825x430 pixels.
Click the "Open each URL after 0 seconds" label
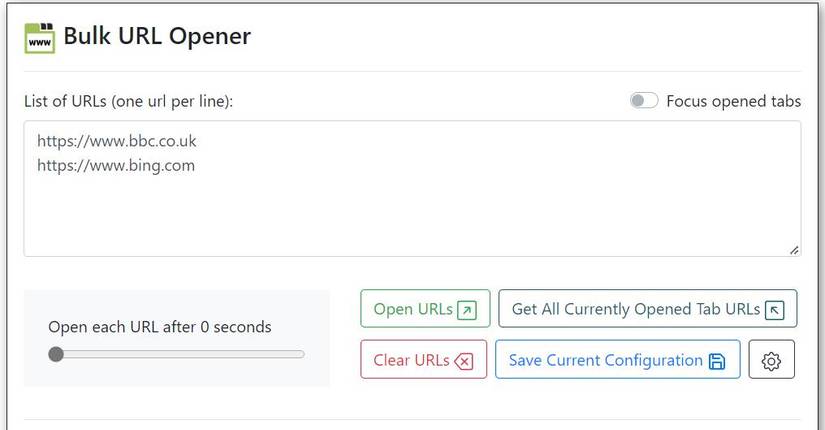[x=160, y=327]
